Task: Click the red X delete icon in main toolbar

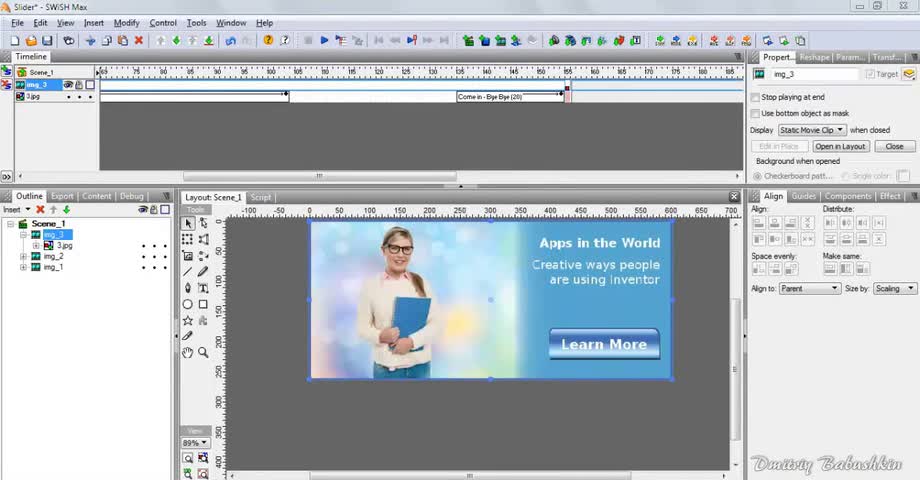Action: point(139,40)
